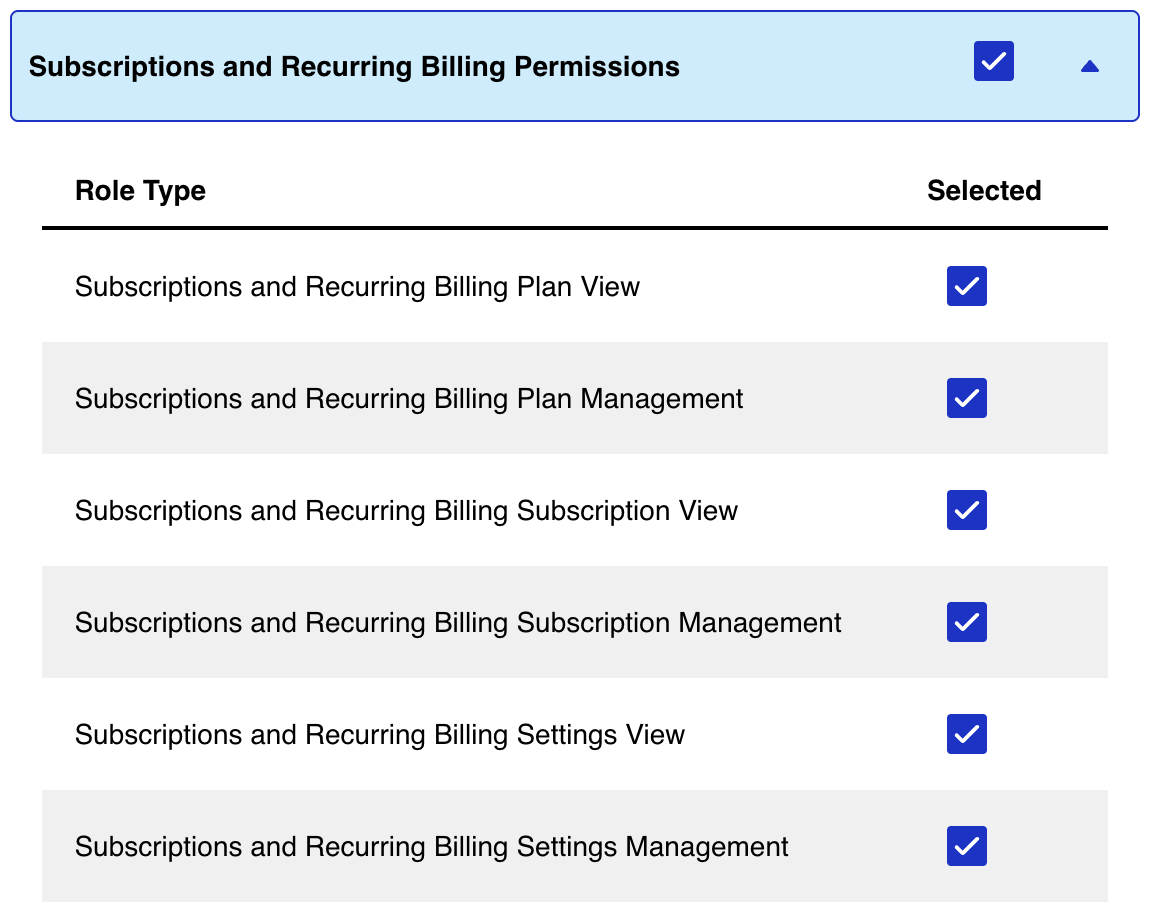Select the Plan Management row label

pos(409,398)
